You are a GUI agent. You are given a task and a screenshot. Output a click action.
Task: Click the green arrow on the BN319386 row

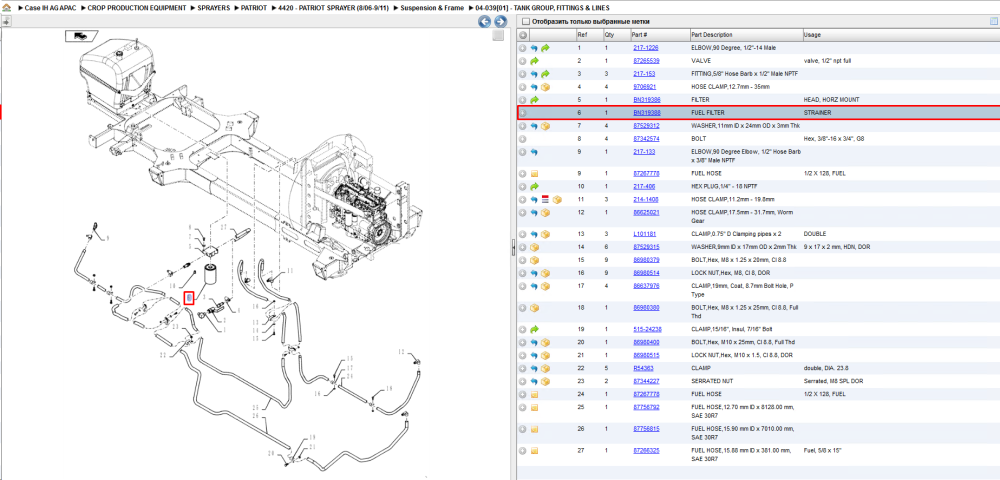click(534, 100)
